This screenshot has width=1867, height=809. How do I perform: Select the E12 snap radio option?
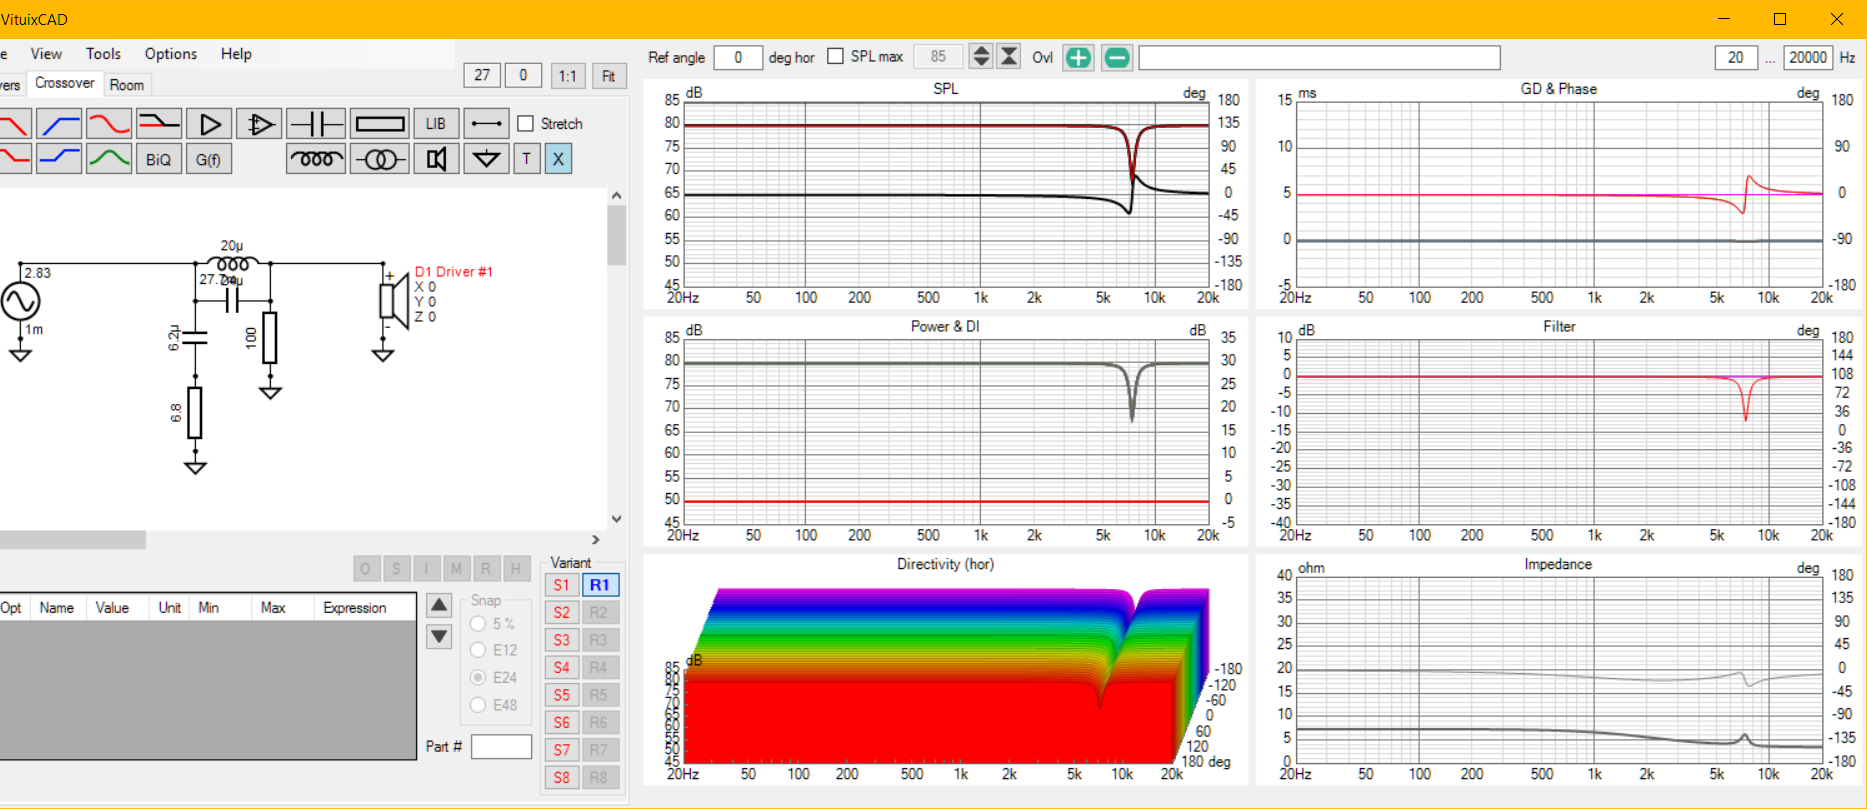coord(478,650)
